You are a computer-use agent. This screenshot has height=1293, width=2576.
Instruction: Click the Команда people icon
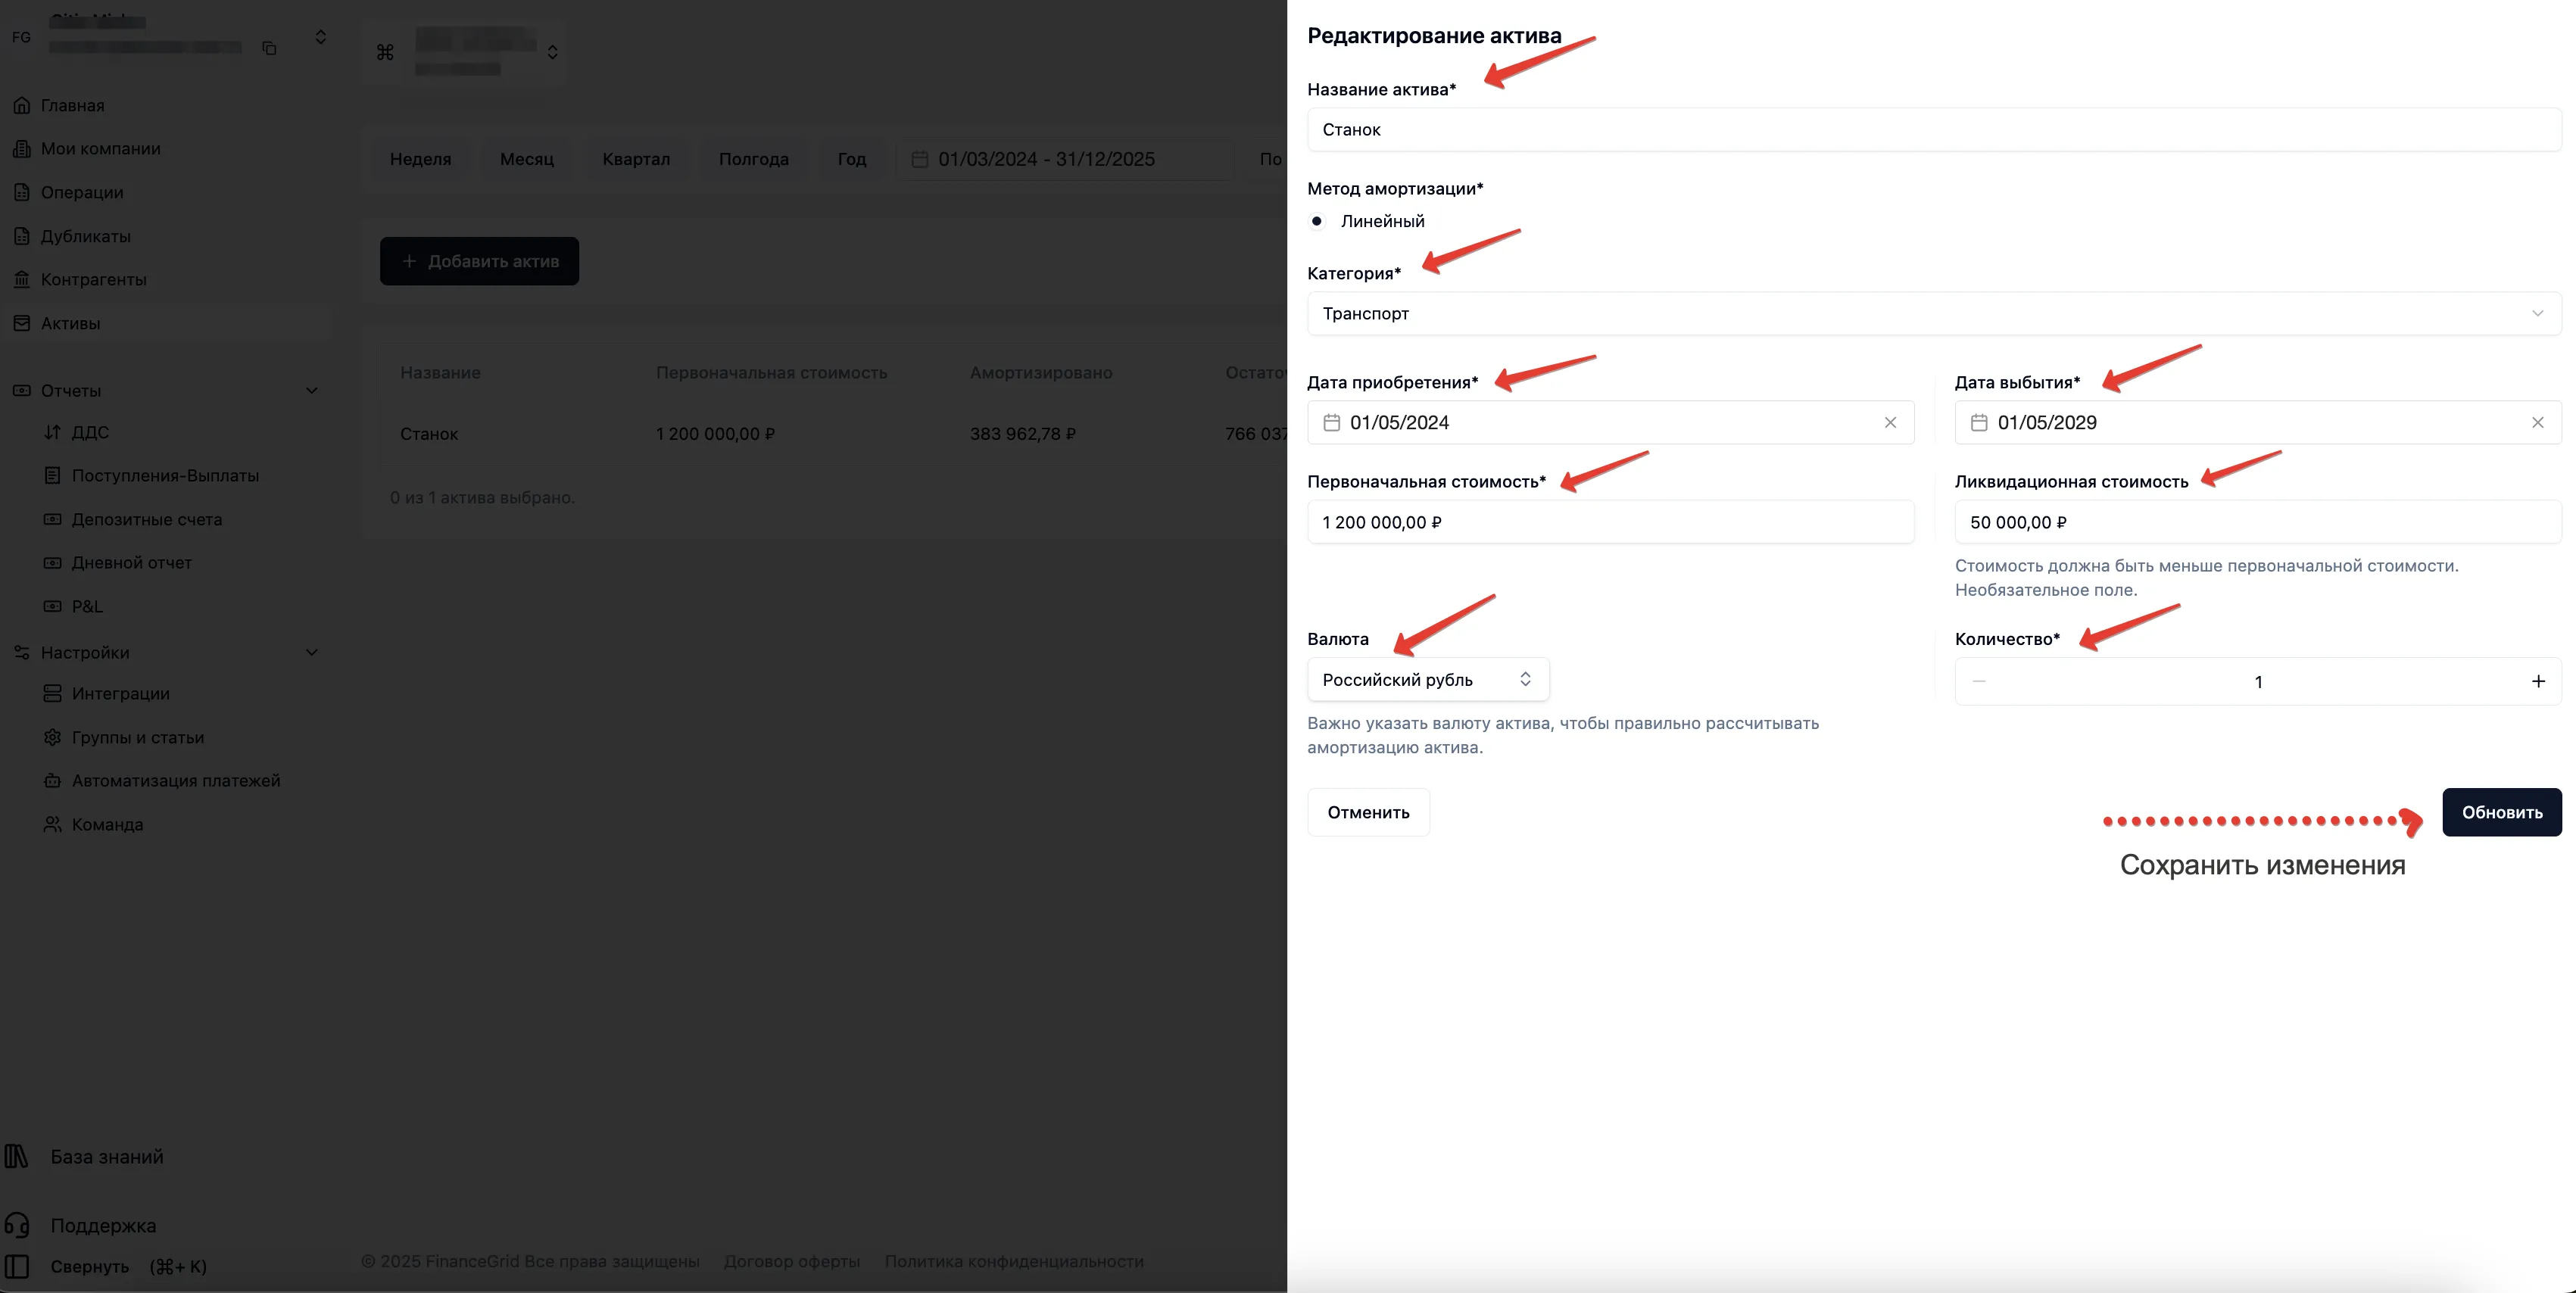(x=52, y=824)
